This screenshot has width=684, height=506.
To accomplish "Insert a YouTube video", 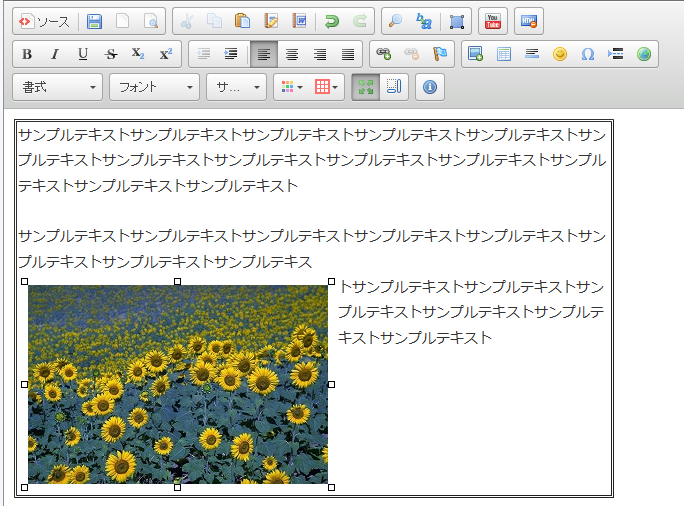I will point(492,22).
